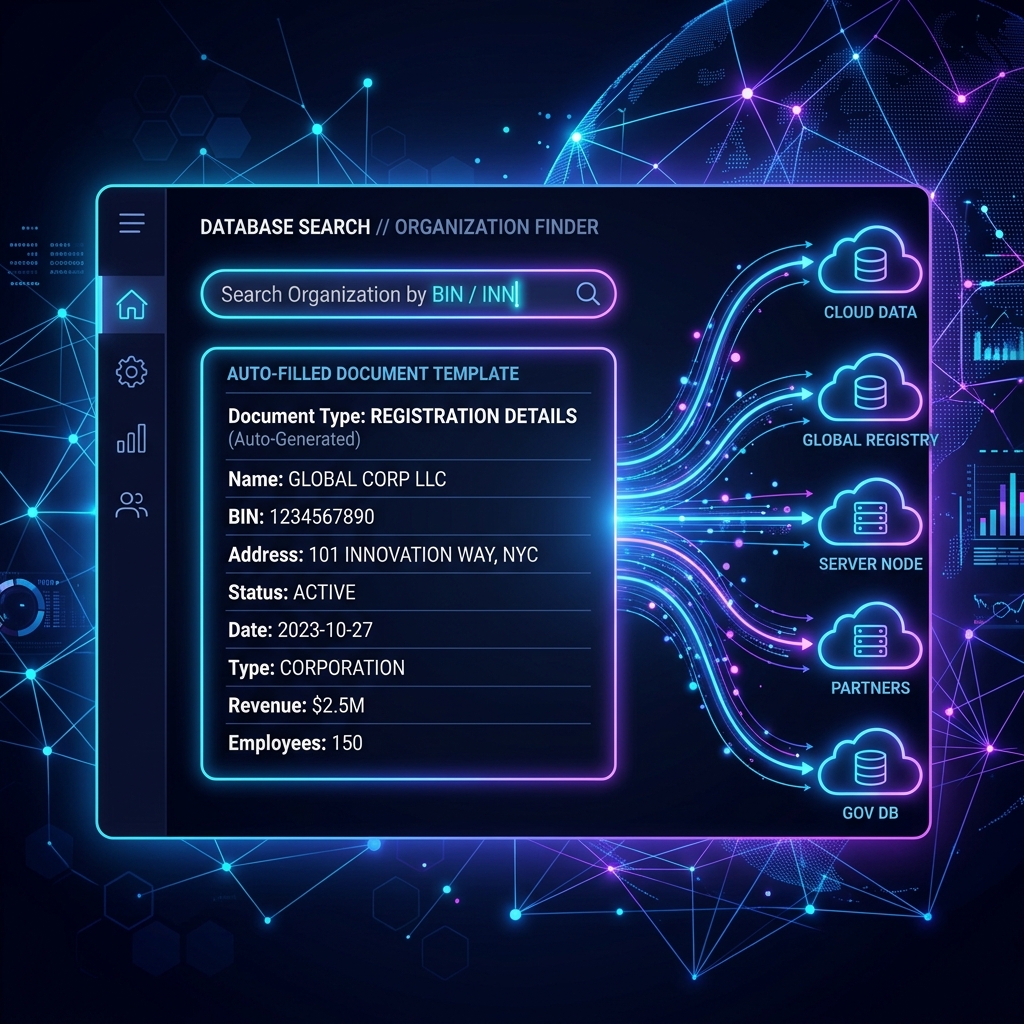Click the PARTNERS label
Image resolution: width=1024 pixels, height=1024 pixels.
(x=870, y=688)
